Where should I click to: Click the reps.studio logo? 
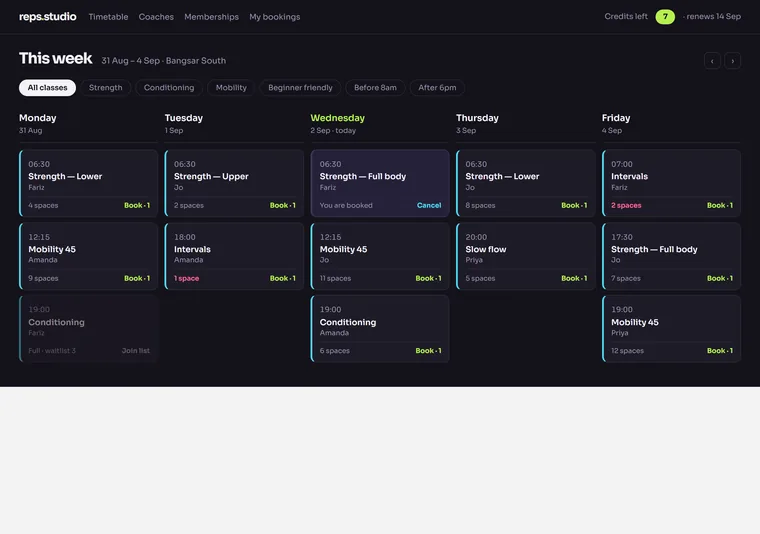click(48, 16)
